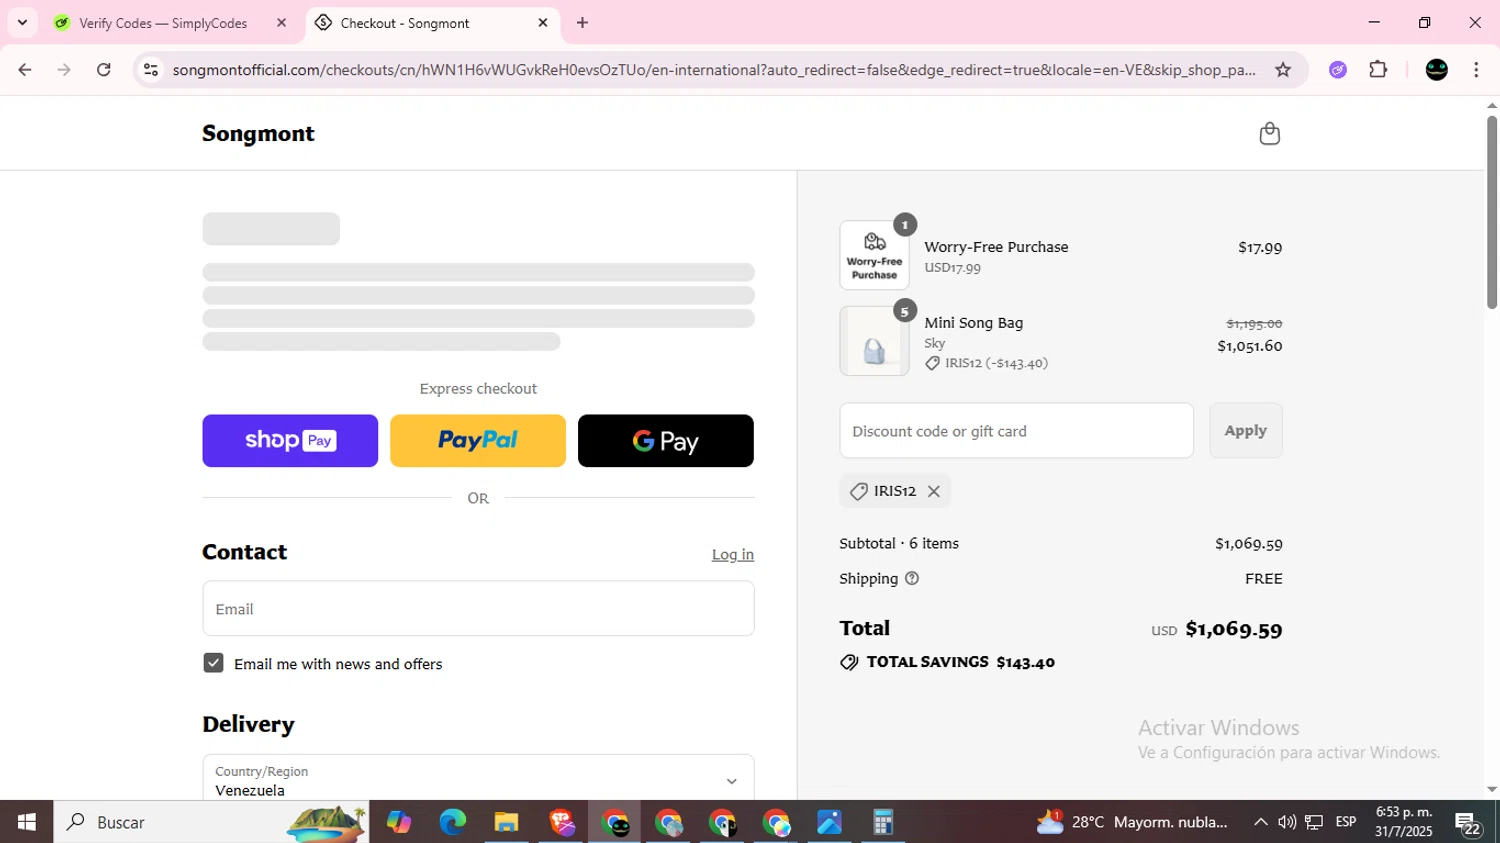Click the purple extension icon in toolbar
Image resolution: width=1500 pixels, height=843 pixels.
tap(1337, 69)
